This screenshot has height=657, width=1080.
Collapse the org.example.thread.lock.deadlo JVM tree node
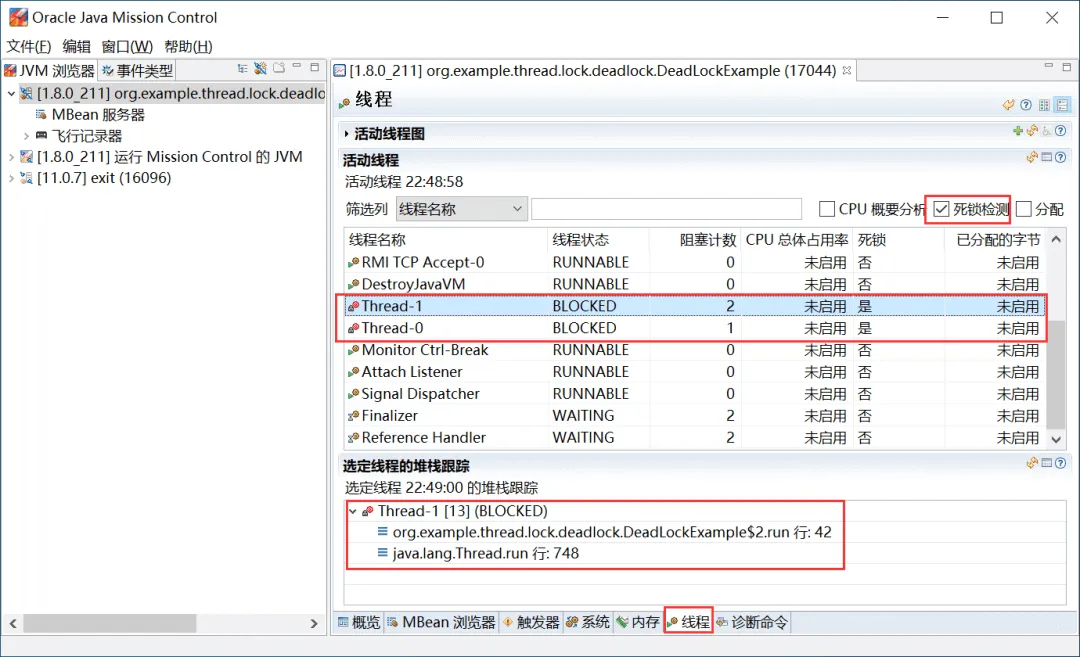pos(12,93)
